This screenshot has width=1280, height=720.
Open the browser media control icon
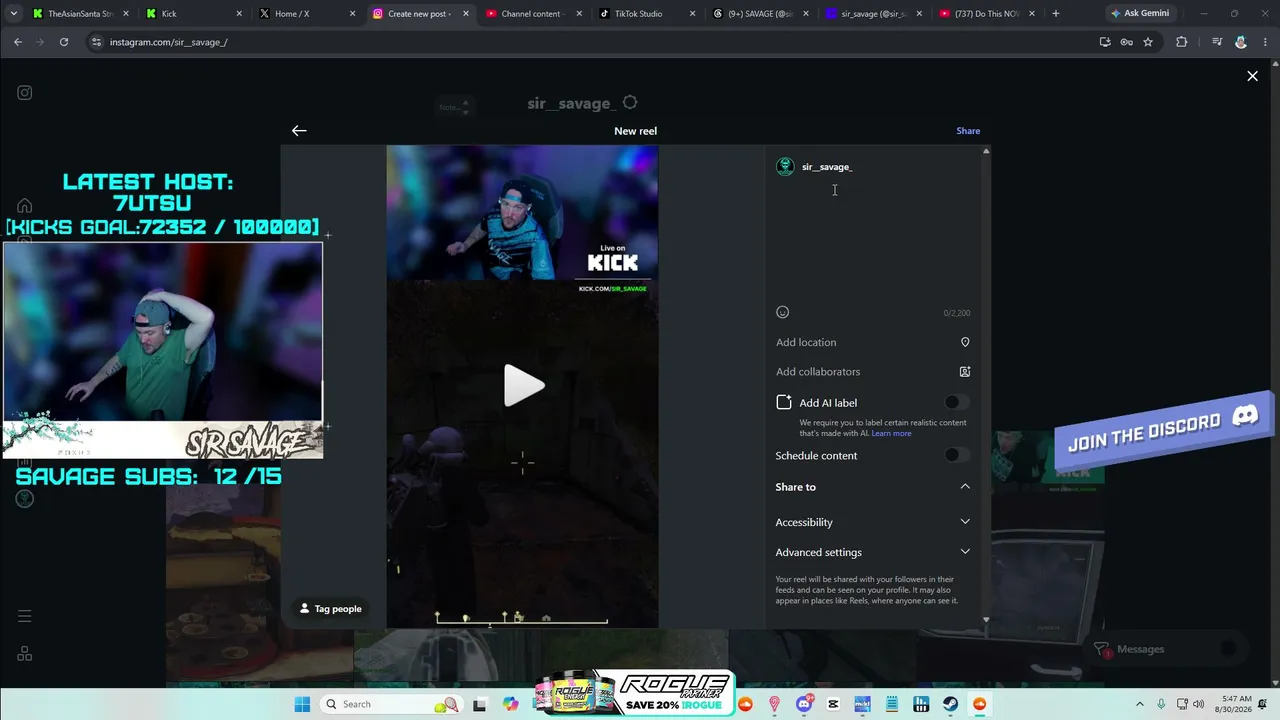point(1216,42)
